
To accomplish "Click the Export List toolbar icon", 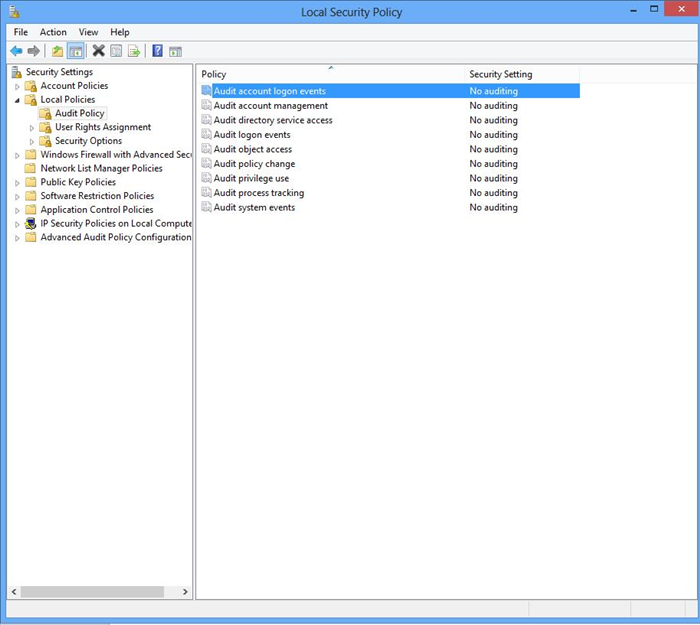I will click(x=133, y=51).
